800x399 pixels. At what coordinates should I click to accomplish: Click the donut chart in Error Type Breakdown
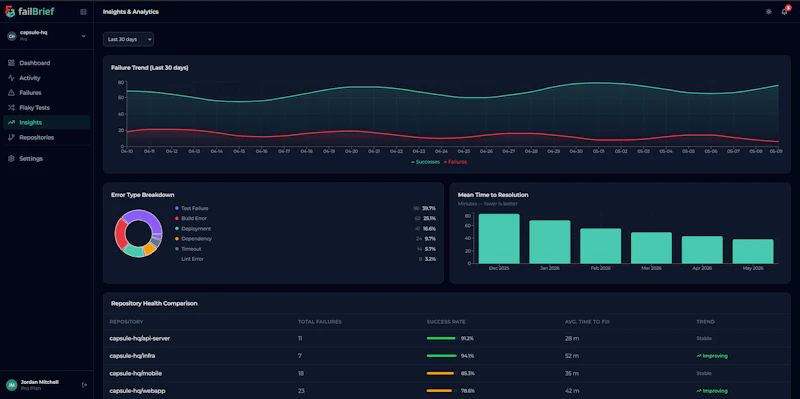(138, 233)
